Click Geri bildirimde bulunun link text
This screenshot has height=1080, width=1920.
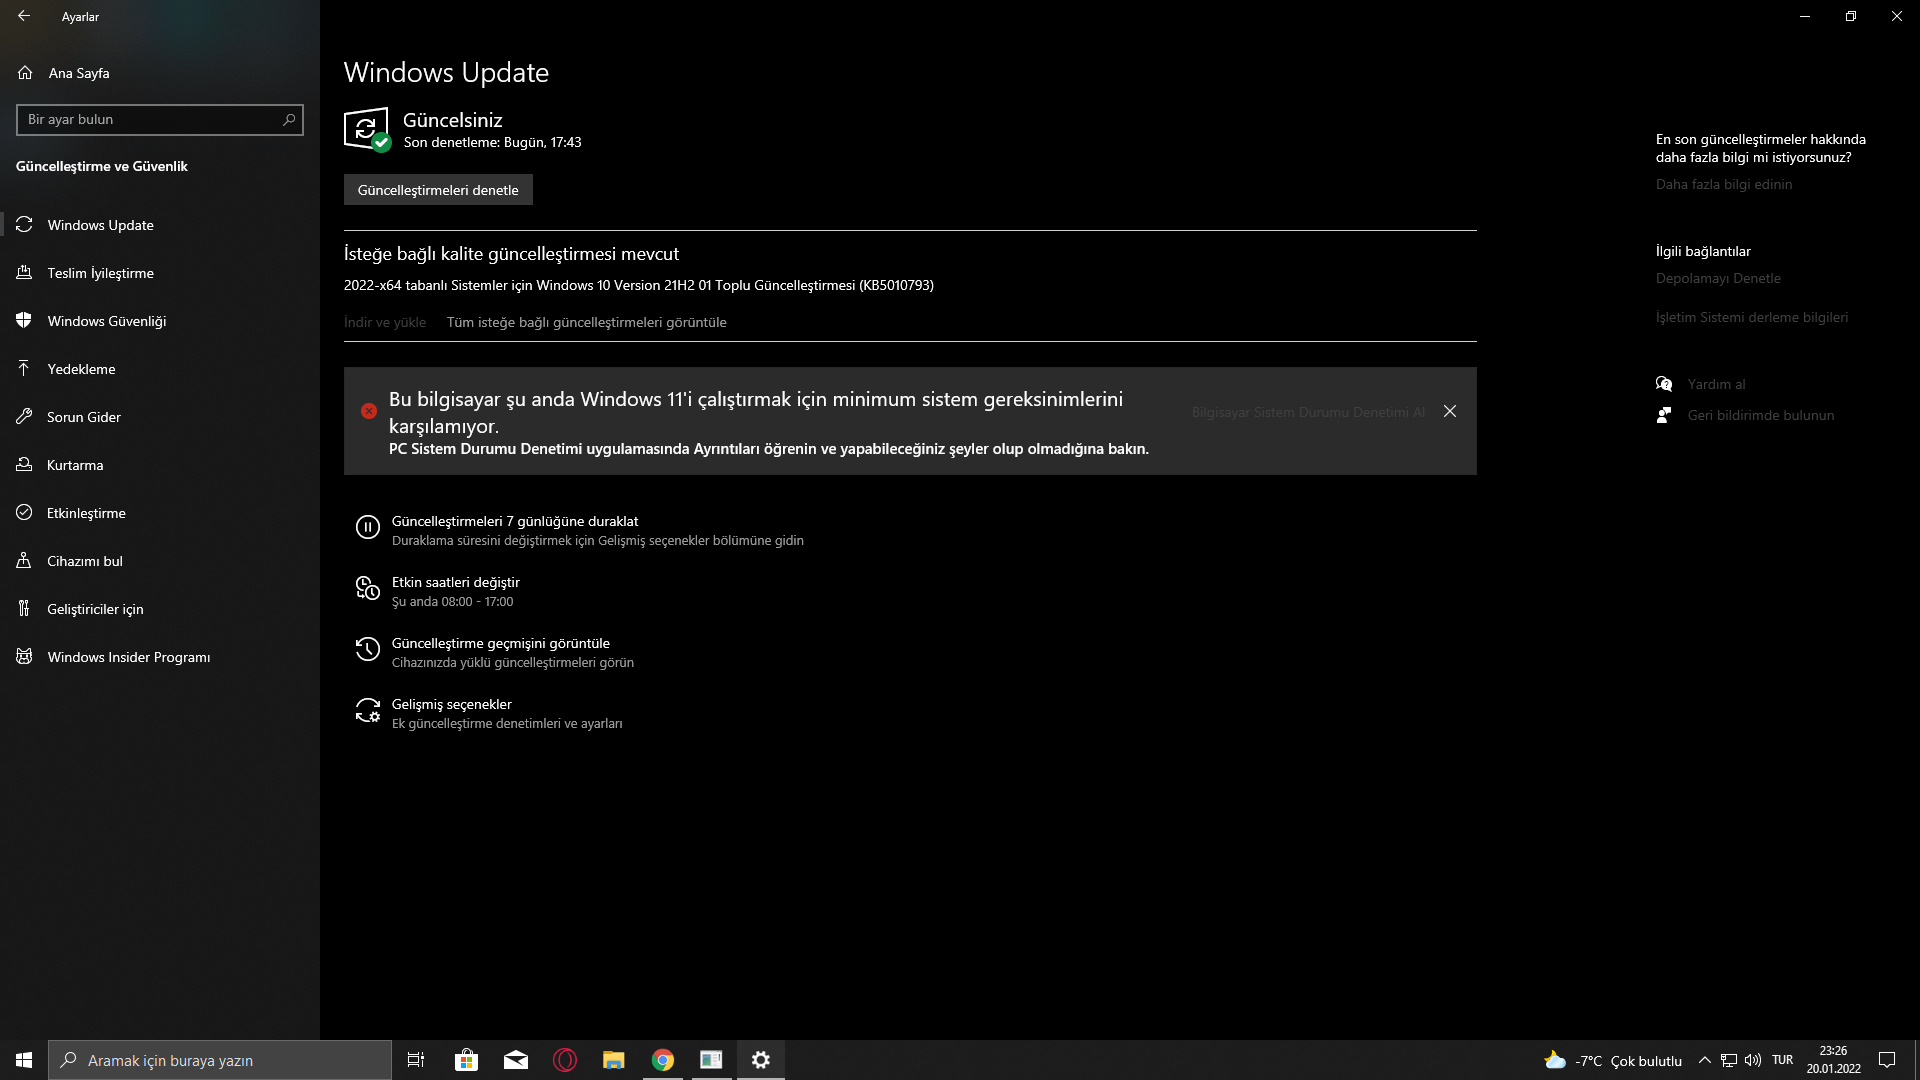[x=1761, y=415]
